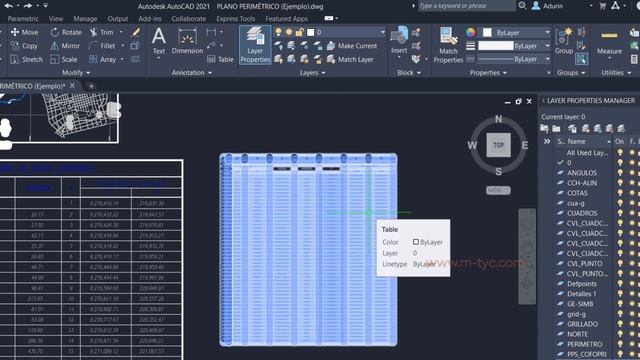Expand the Modify panel dropdown
The image size is (640, 360).
pos(76,73)
